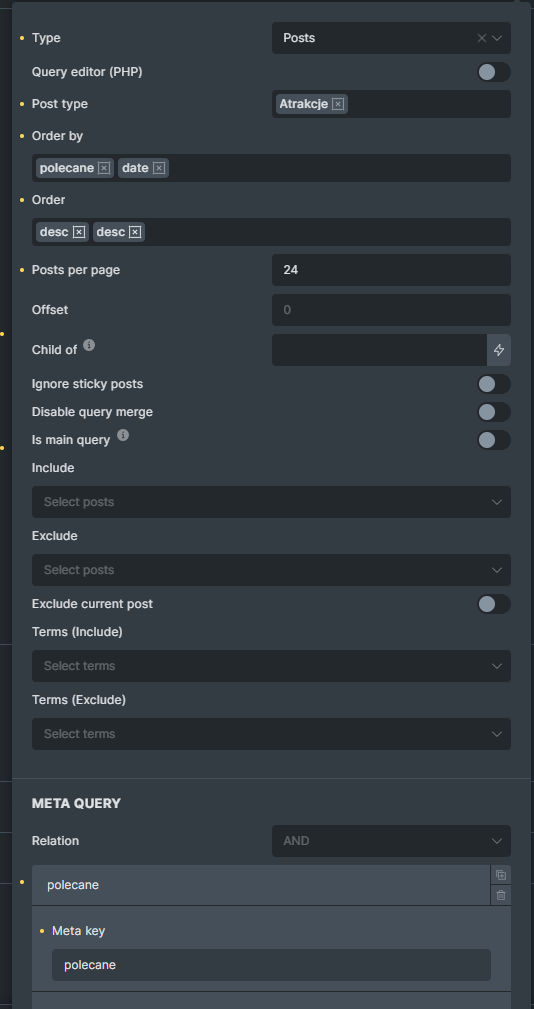The image size is (534, 1009).
Task: Click the Posts per page field
Action: pyautogui.click(x=391, y=270)
